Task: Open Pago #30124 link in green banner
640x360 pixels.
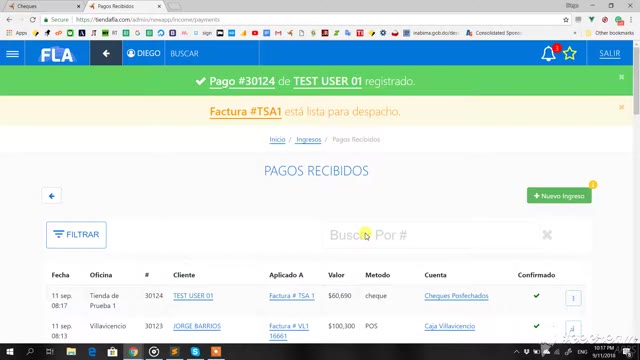Action: (242, 81)
